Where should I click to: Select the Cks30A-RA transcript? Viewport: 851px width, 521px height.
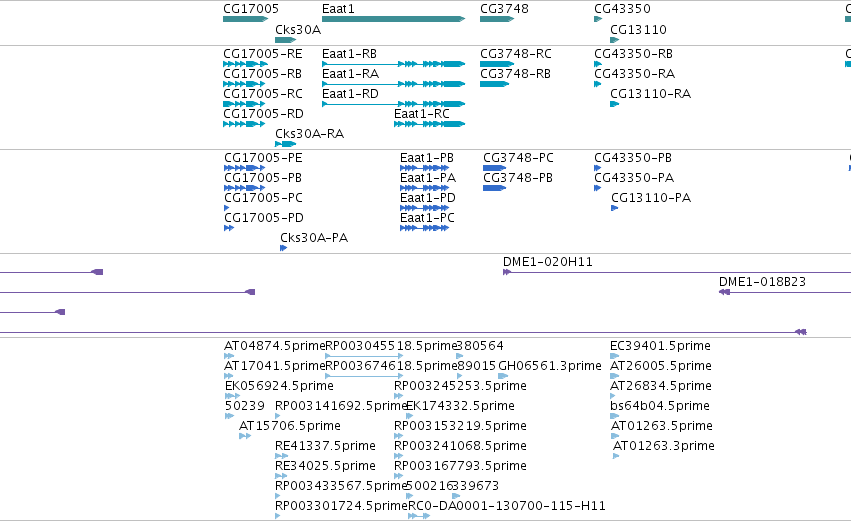coord(285,144)
